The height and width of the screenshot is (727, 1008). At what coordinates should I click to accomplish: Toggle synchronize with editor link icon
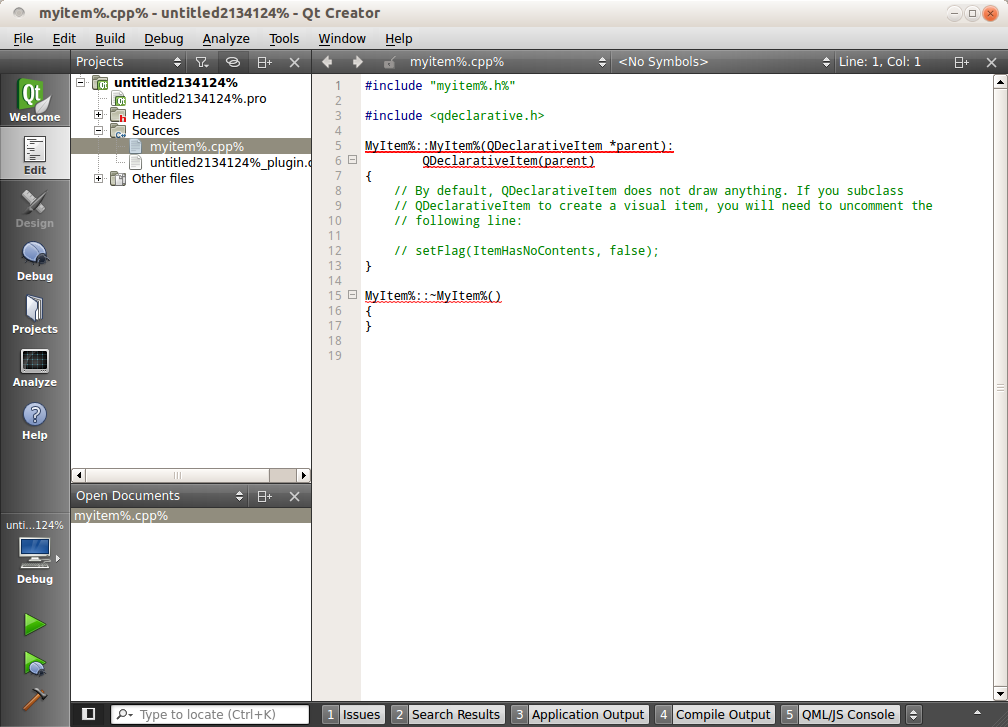(233, 62)
